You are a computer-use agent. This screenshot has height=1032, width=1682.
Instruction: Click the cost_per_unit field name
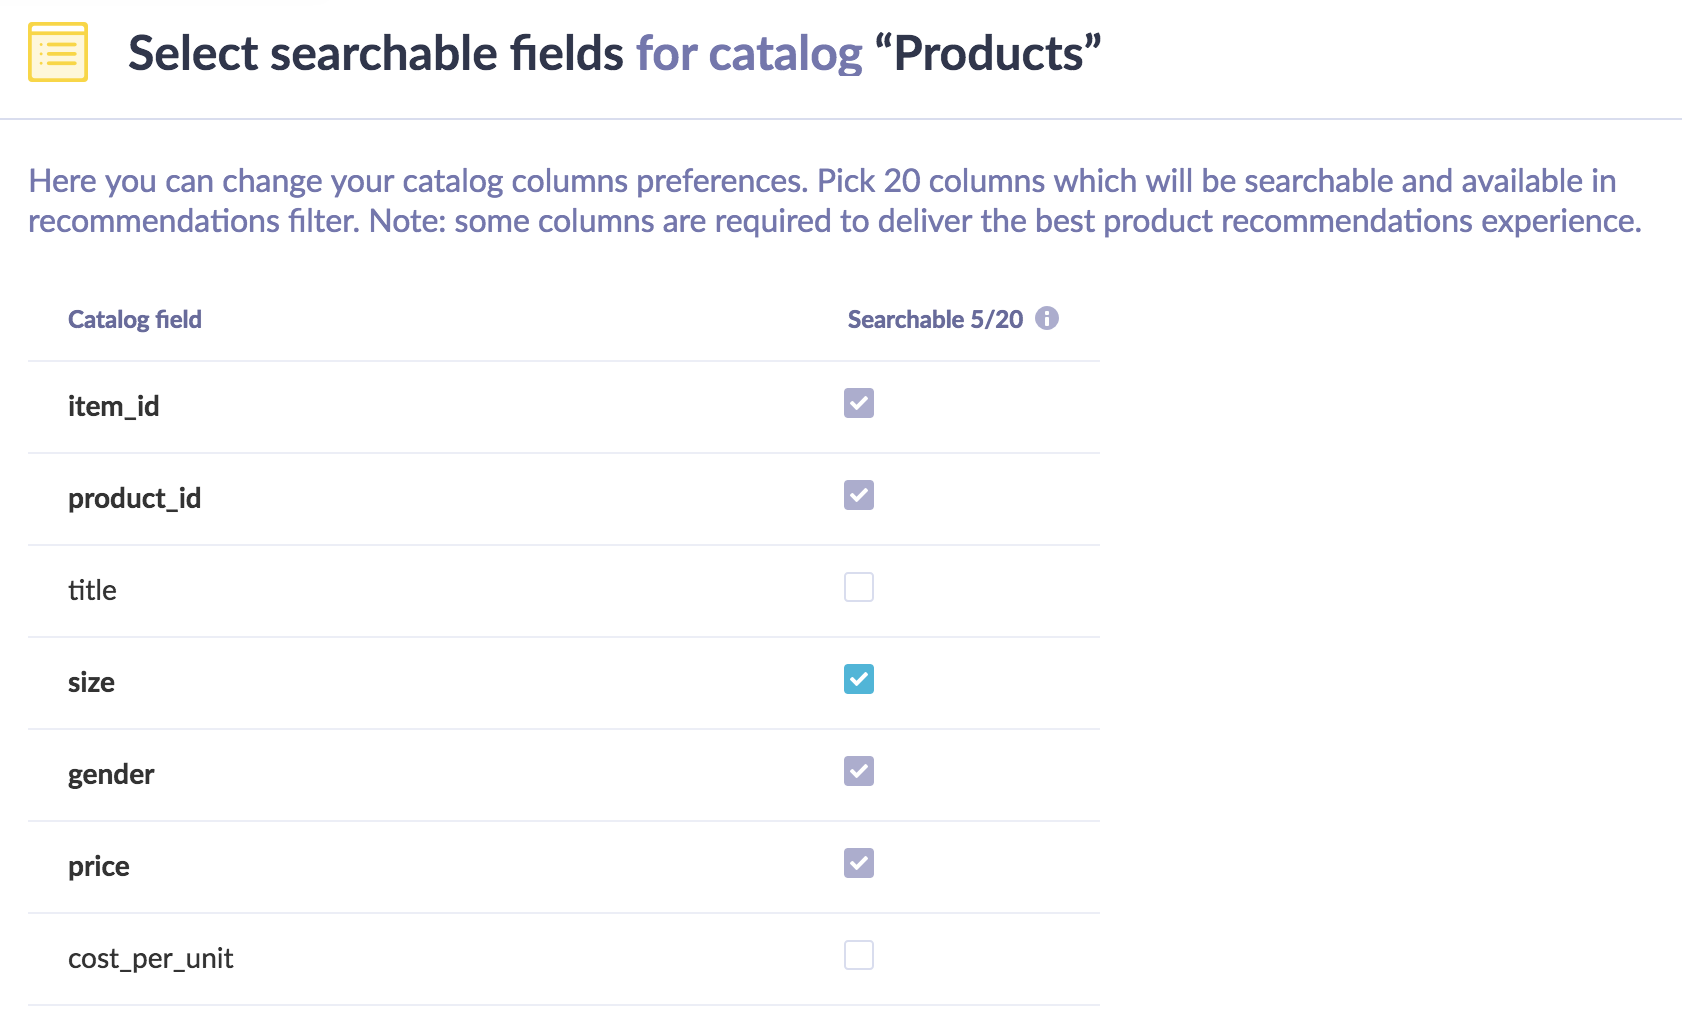tap(150, 958)
